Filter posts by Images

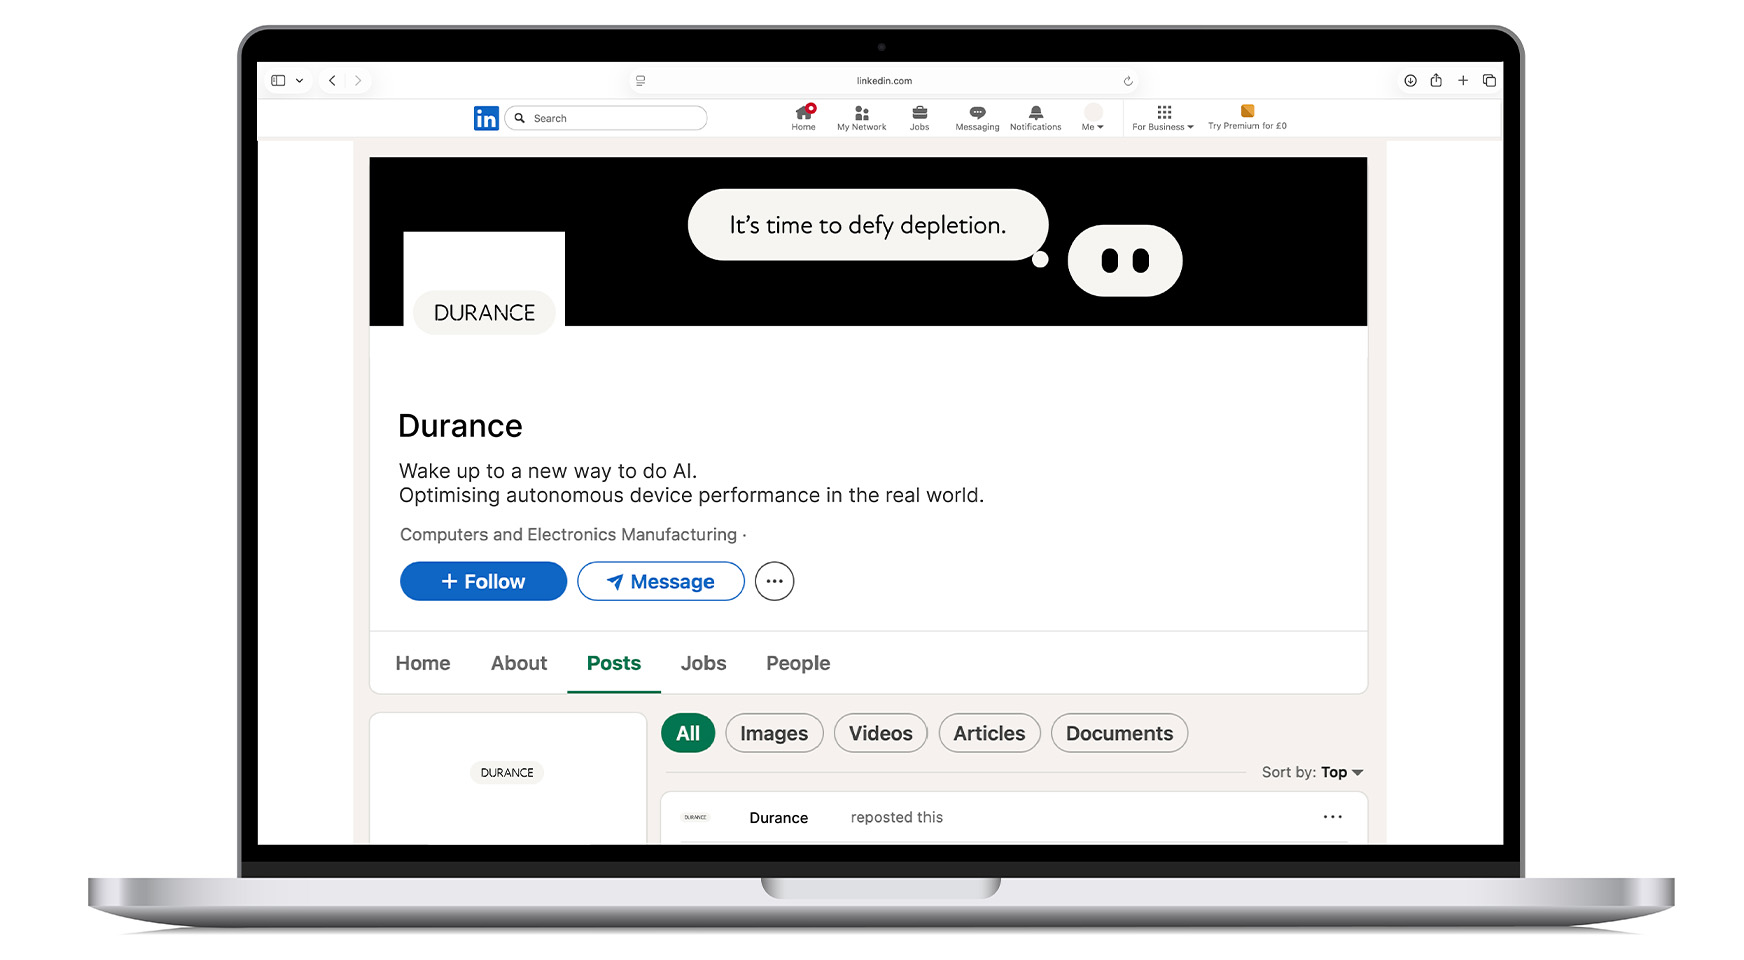click(773, 733)
